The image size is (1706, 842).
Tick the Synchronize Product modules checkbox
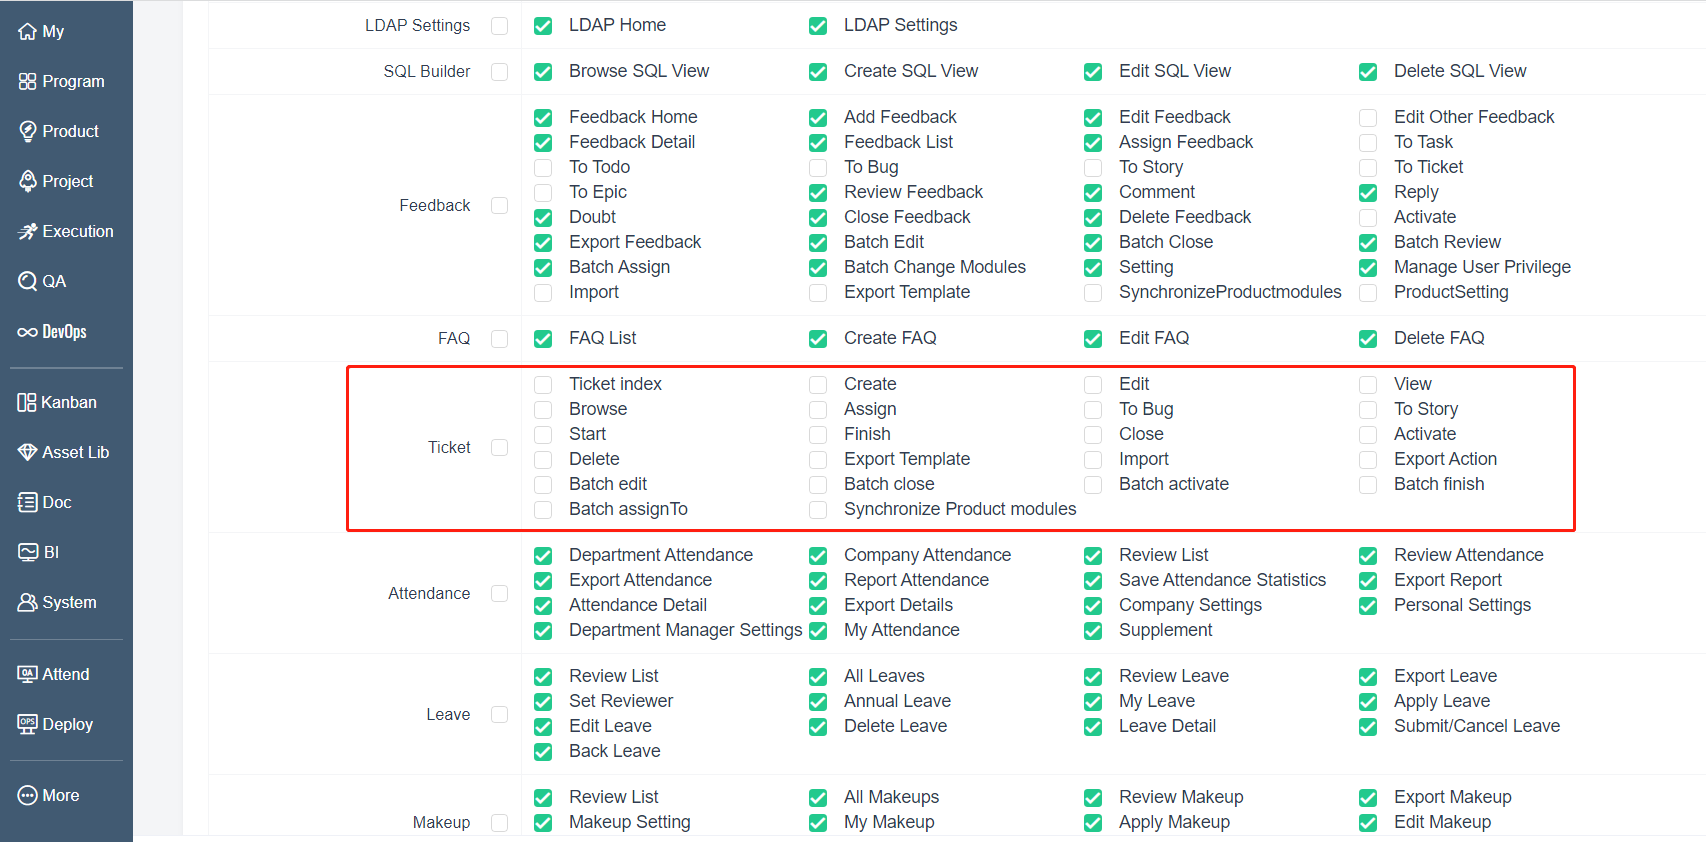[x=818, y=510]
